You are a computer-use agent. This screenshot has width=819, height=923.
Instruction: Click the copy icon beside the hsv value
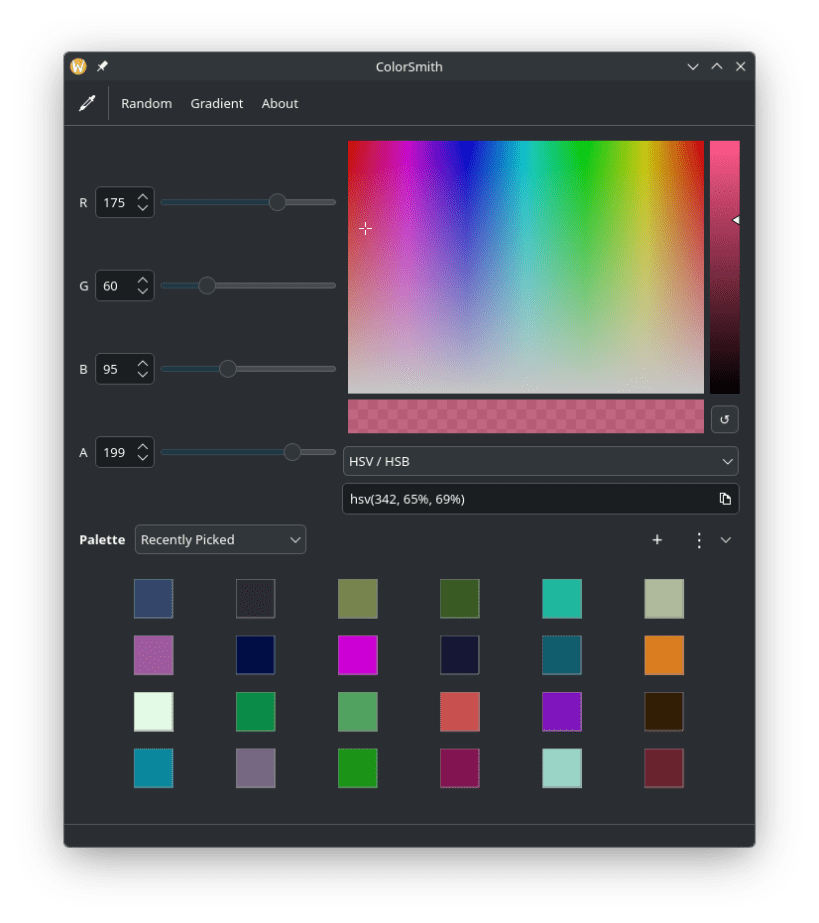(x=725, y=498)
